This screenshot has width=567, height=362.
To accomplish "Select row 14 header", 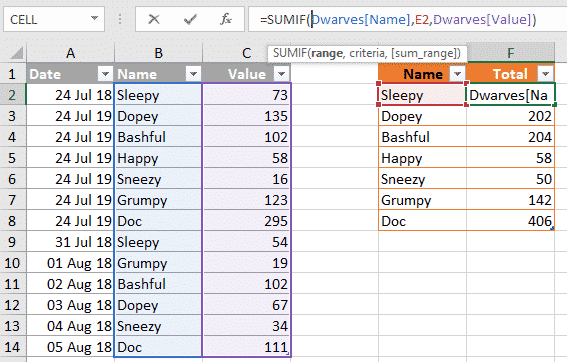I will (x=13, y=347).
